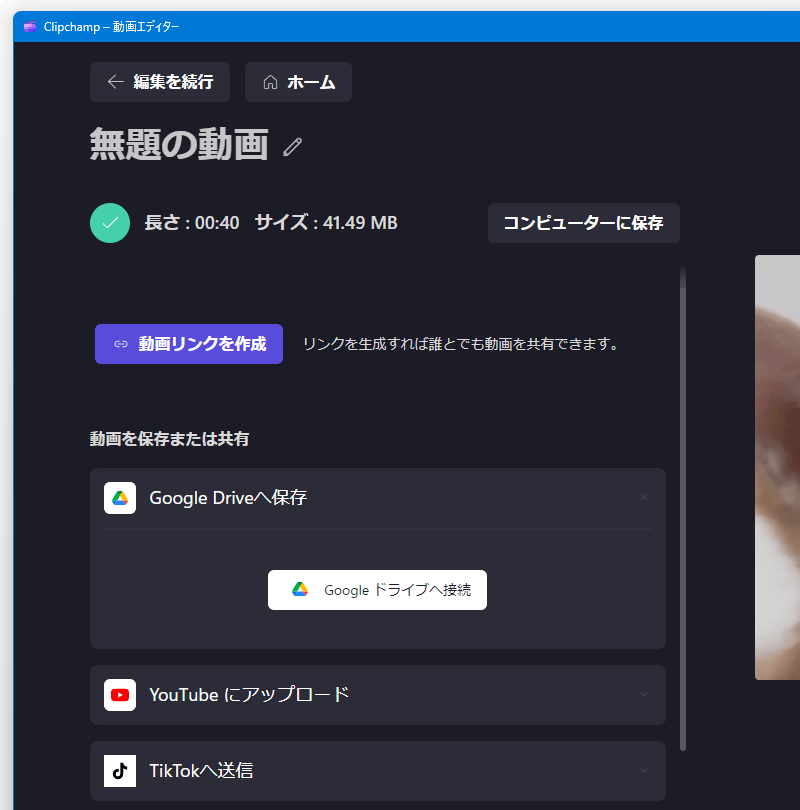The height and width of the screenshot is (810, 800).
Task: Click the Google Driveへ保存 label
Action: click(x=228, y=498)
